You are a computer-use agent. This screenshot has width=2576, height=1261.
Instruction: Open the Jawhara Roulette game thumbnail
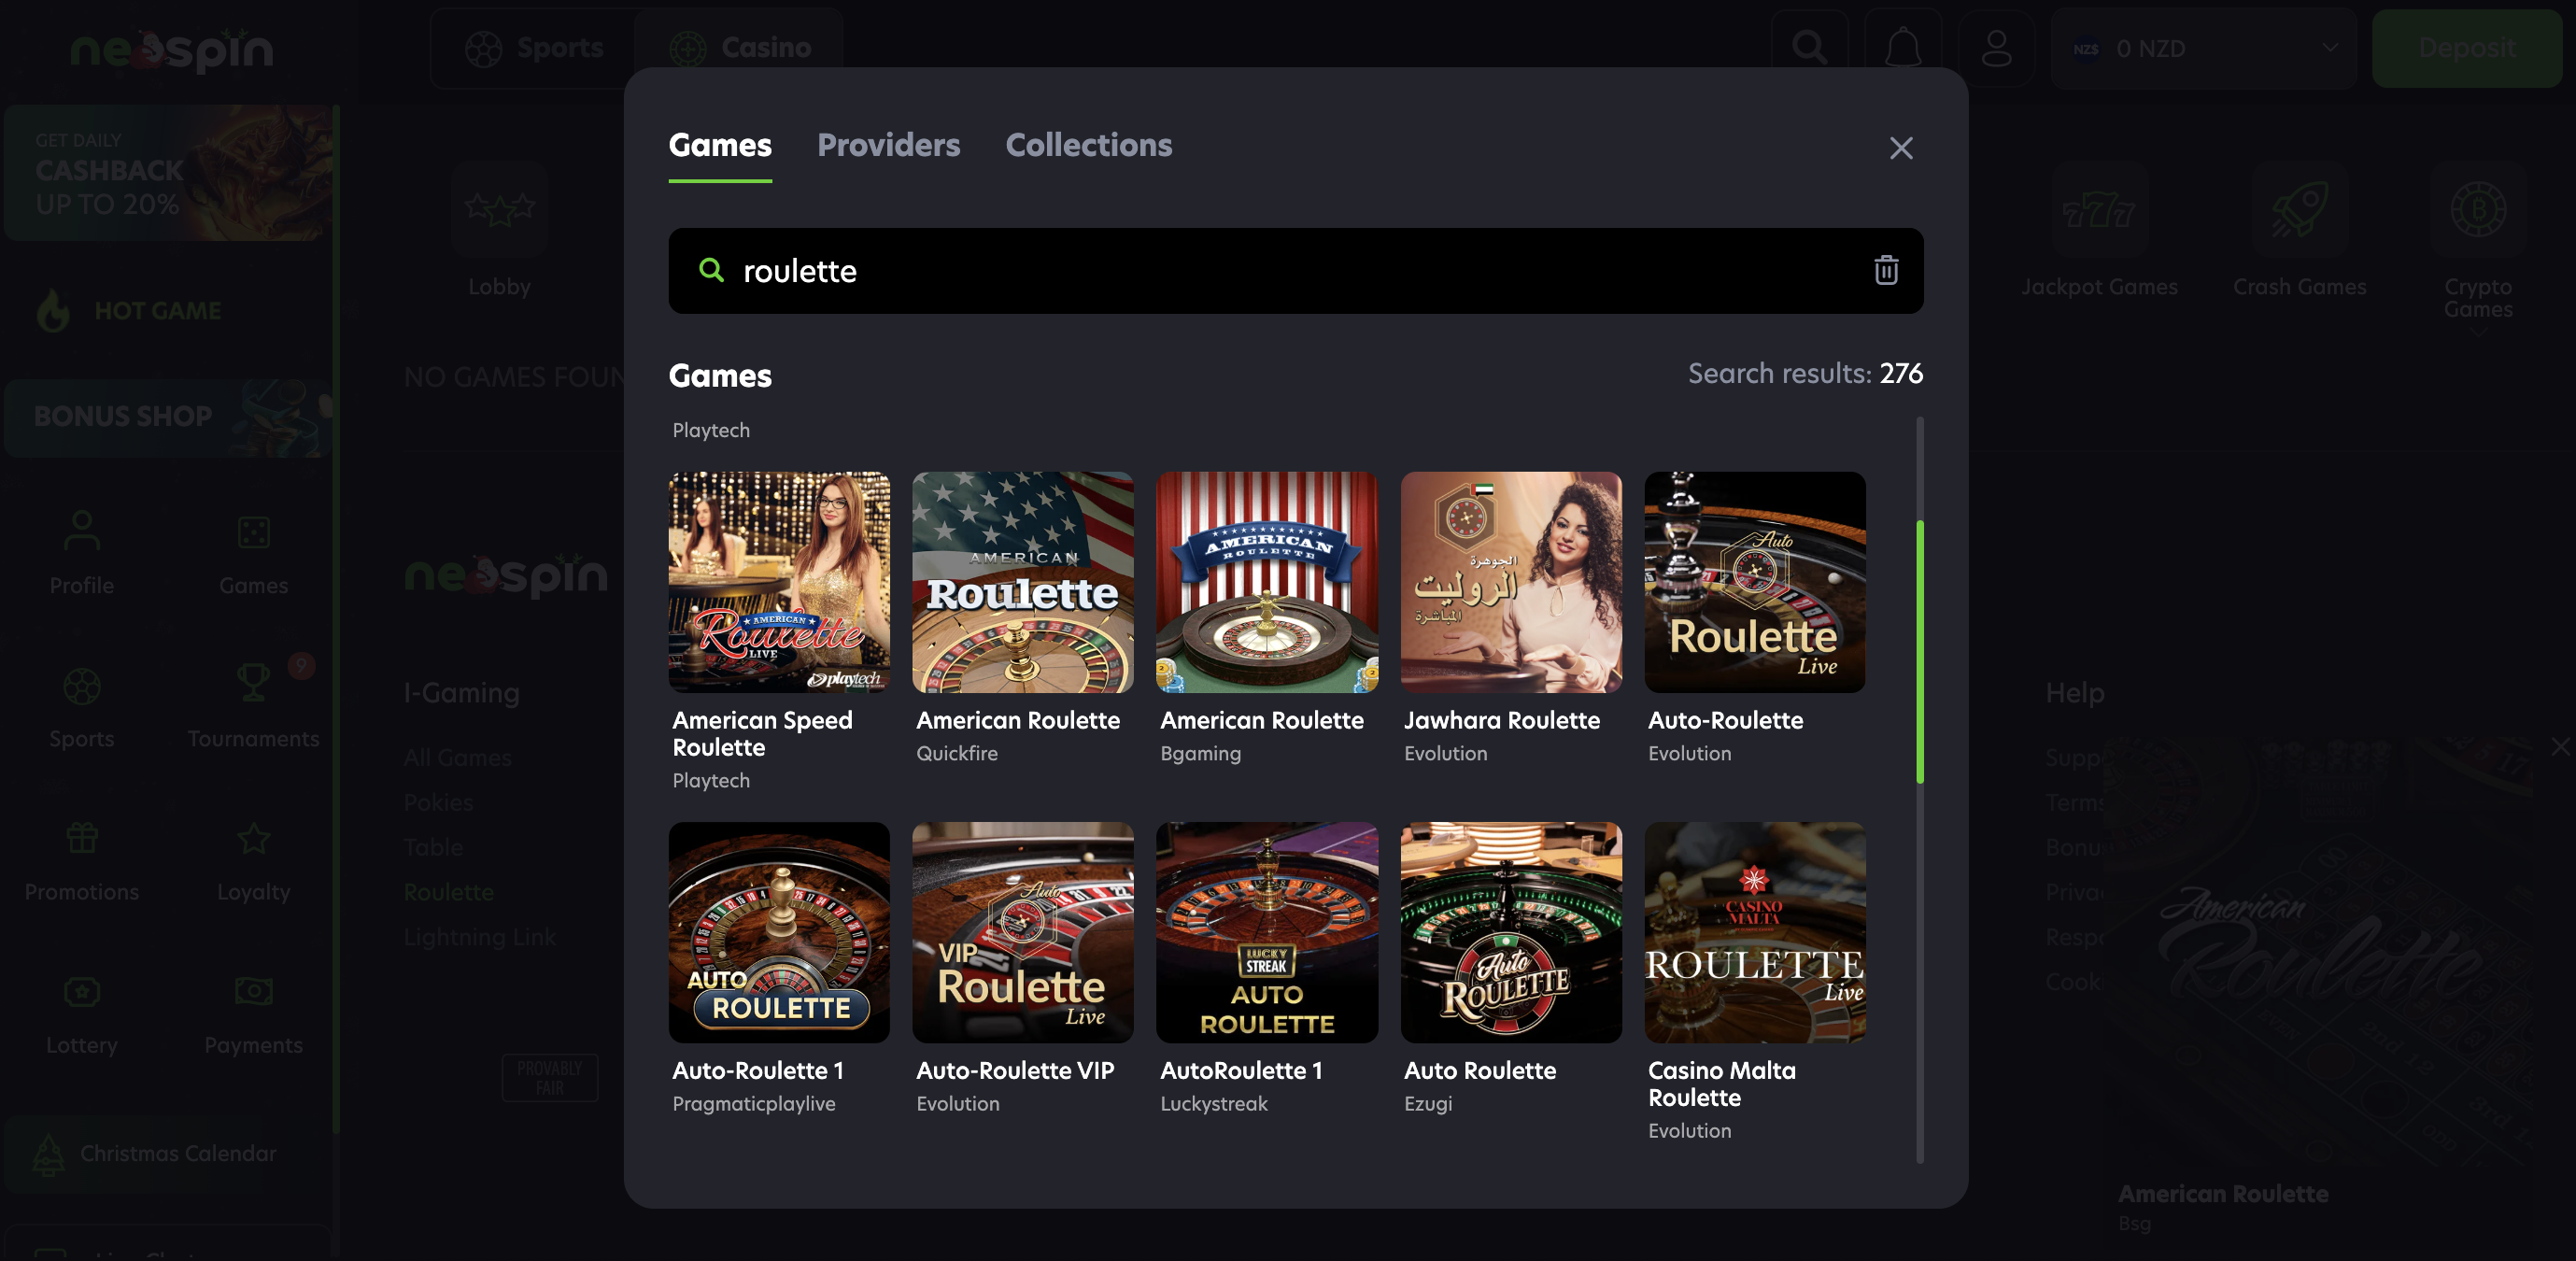coord(1510,582)
